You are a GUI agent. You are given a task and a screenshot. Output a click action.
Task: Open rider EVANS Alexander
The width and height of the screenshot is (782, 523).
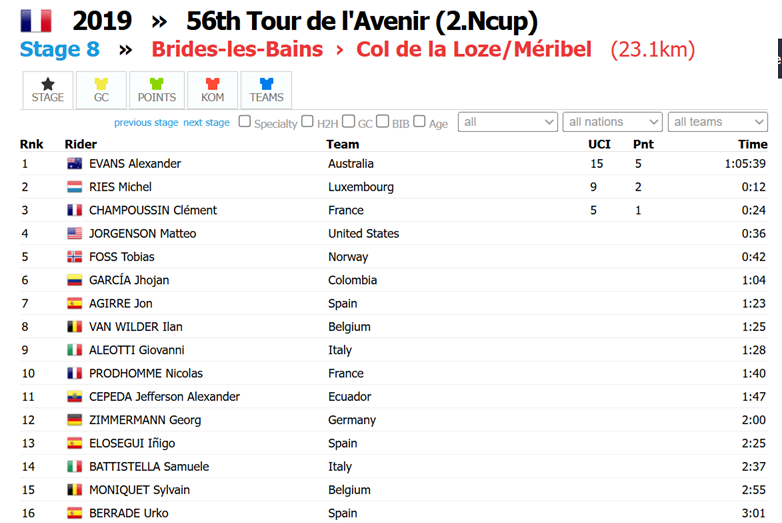(x=135, y=164)
